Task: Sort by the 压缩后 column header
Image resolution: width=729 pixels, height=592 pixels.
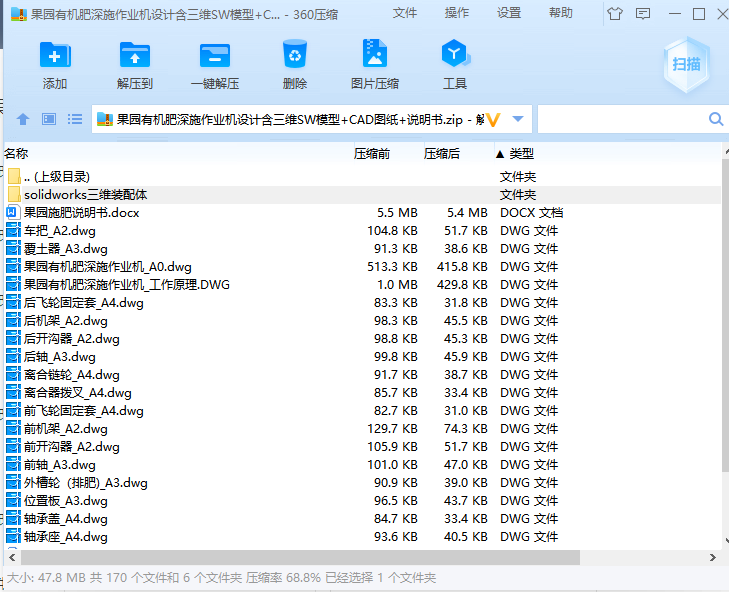Action: pyautogui.click(x=442, y=153)
